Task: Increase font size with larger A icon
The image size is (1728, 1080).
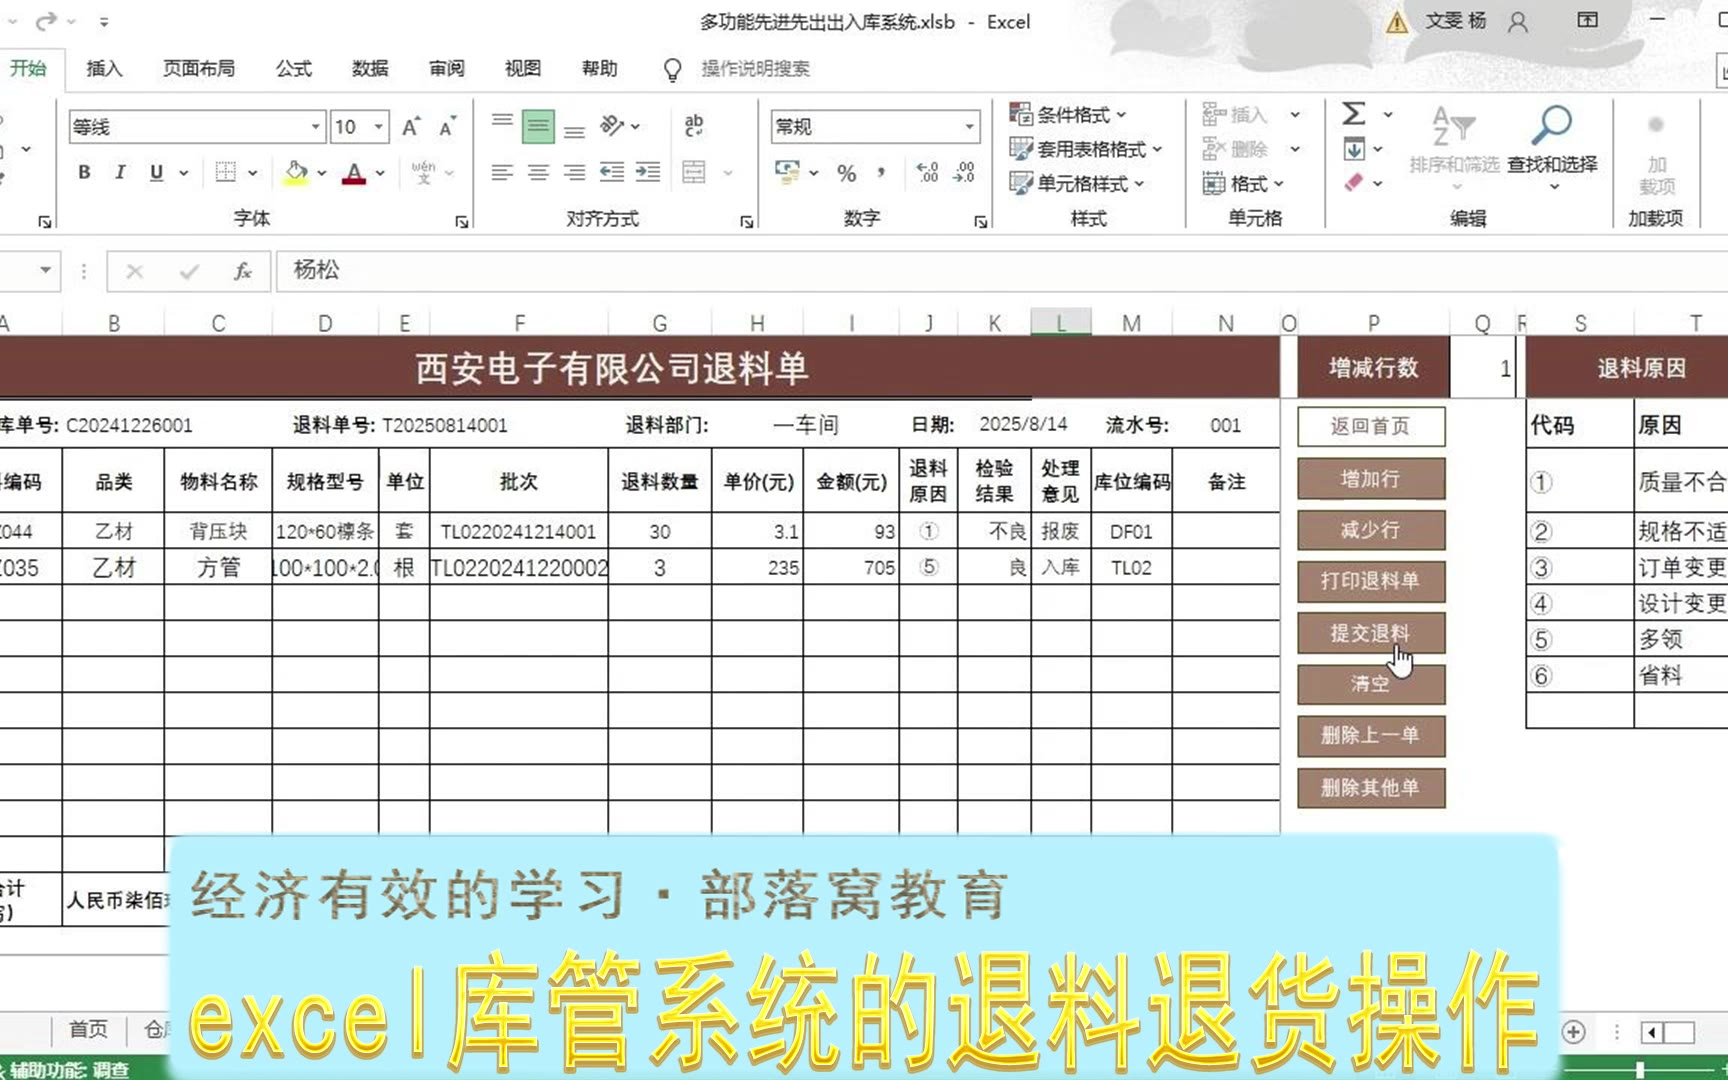Action: (x=411, y=127)
